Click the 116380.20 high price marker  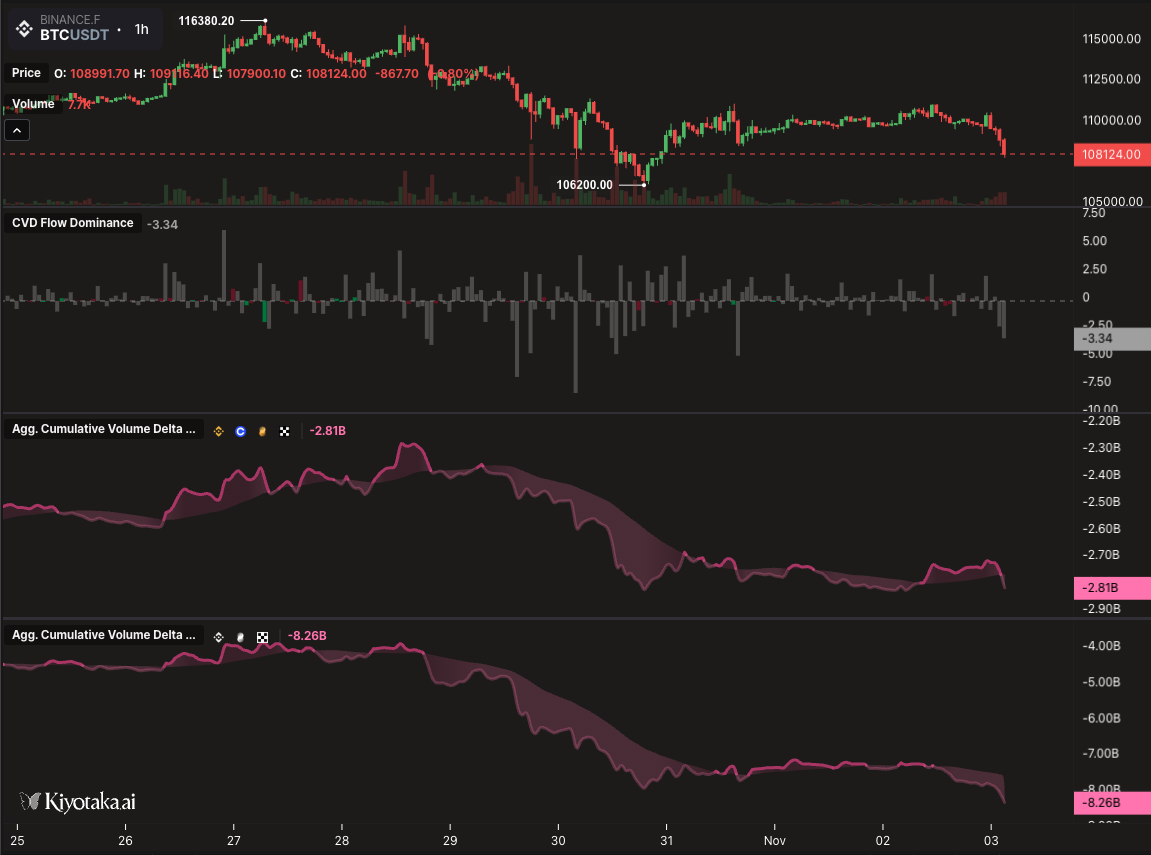tap(206, 21)
